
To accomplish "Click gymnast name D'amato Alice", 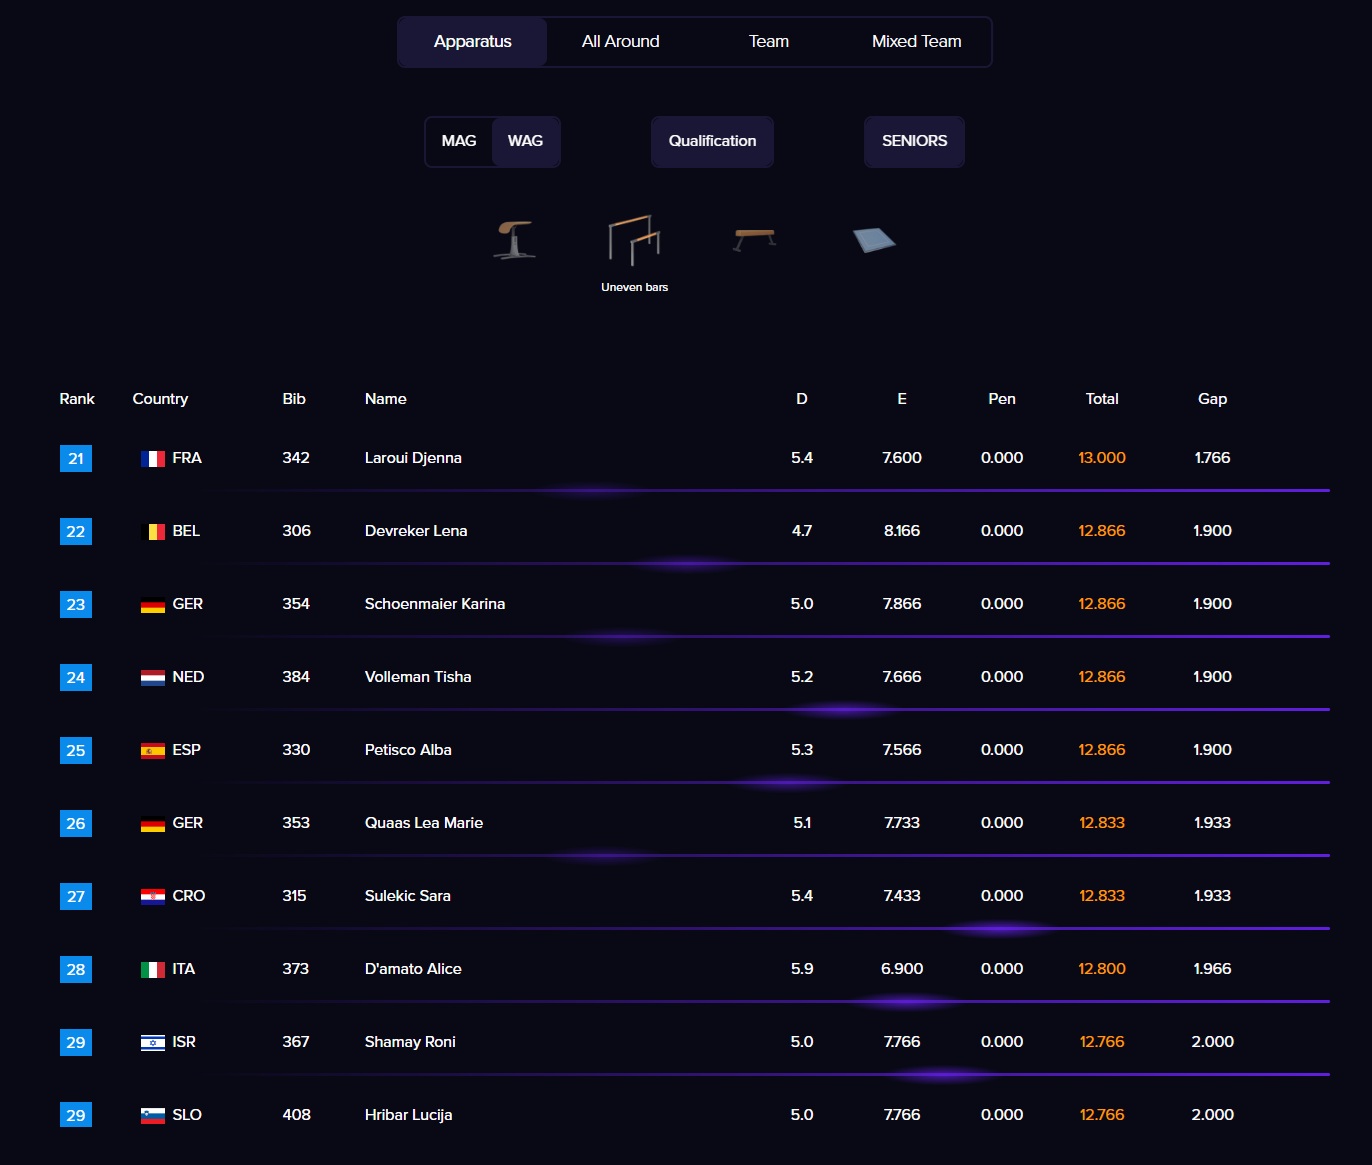I will (x=413, y=969).
